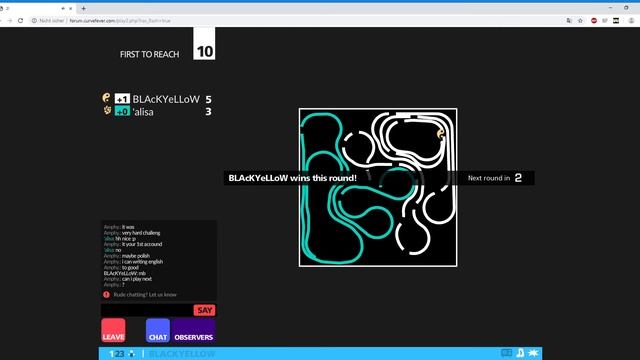Click BLACKYELLOW username in bottom bar
The width and height of the screenshot is (640, 360).
click(x=182, y=354)
